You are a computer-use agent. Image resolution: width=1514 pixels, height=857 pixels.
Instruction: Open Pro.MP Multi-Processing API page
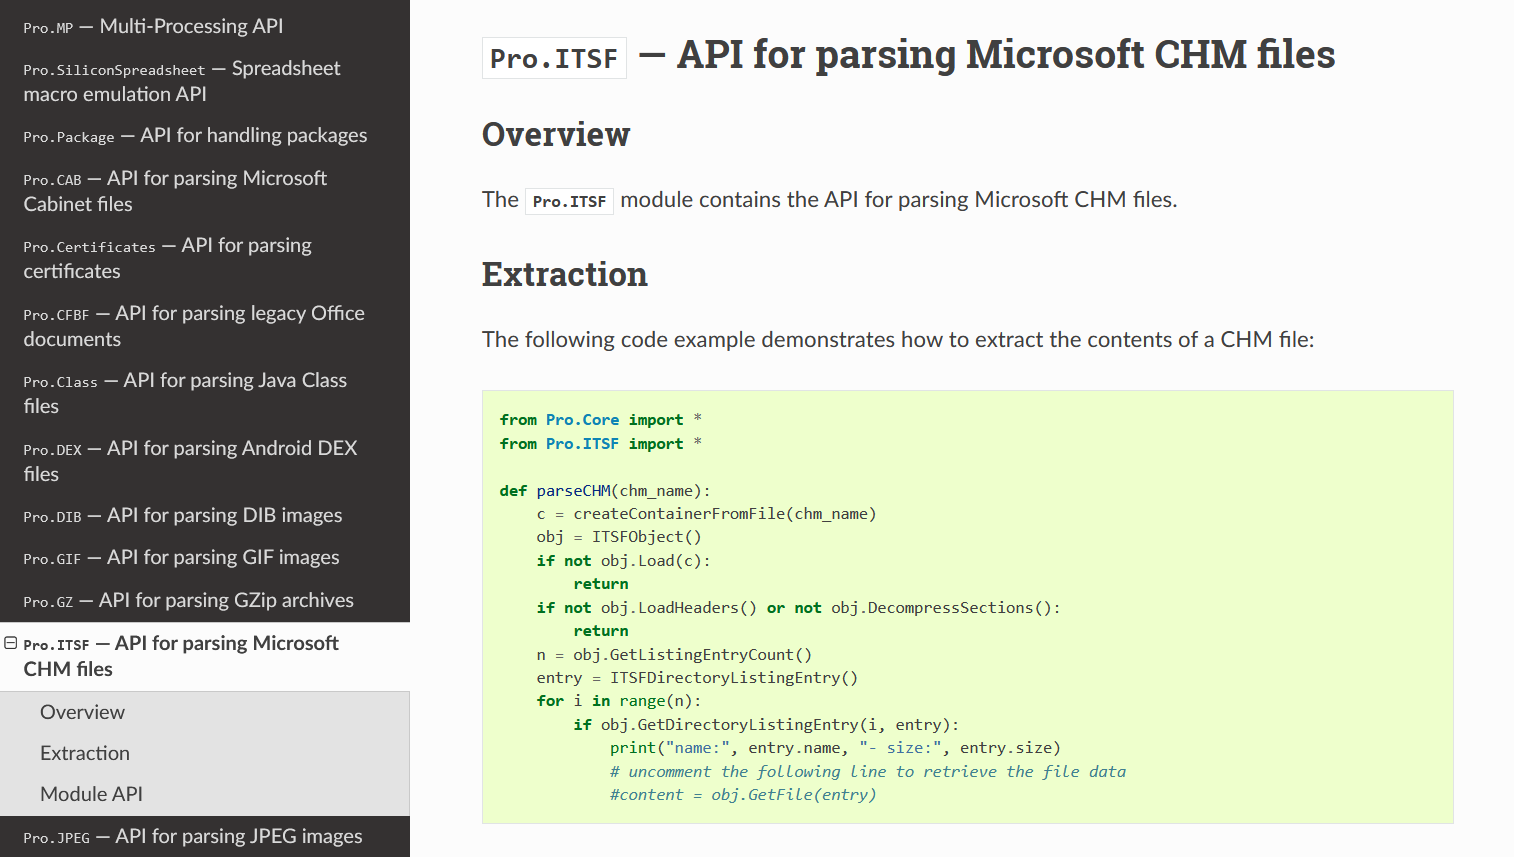[153, 26]
